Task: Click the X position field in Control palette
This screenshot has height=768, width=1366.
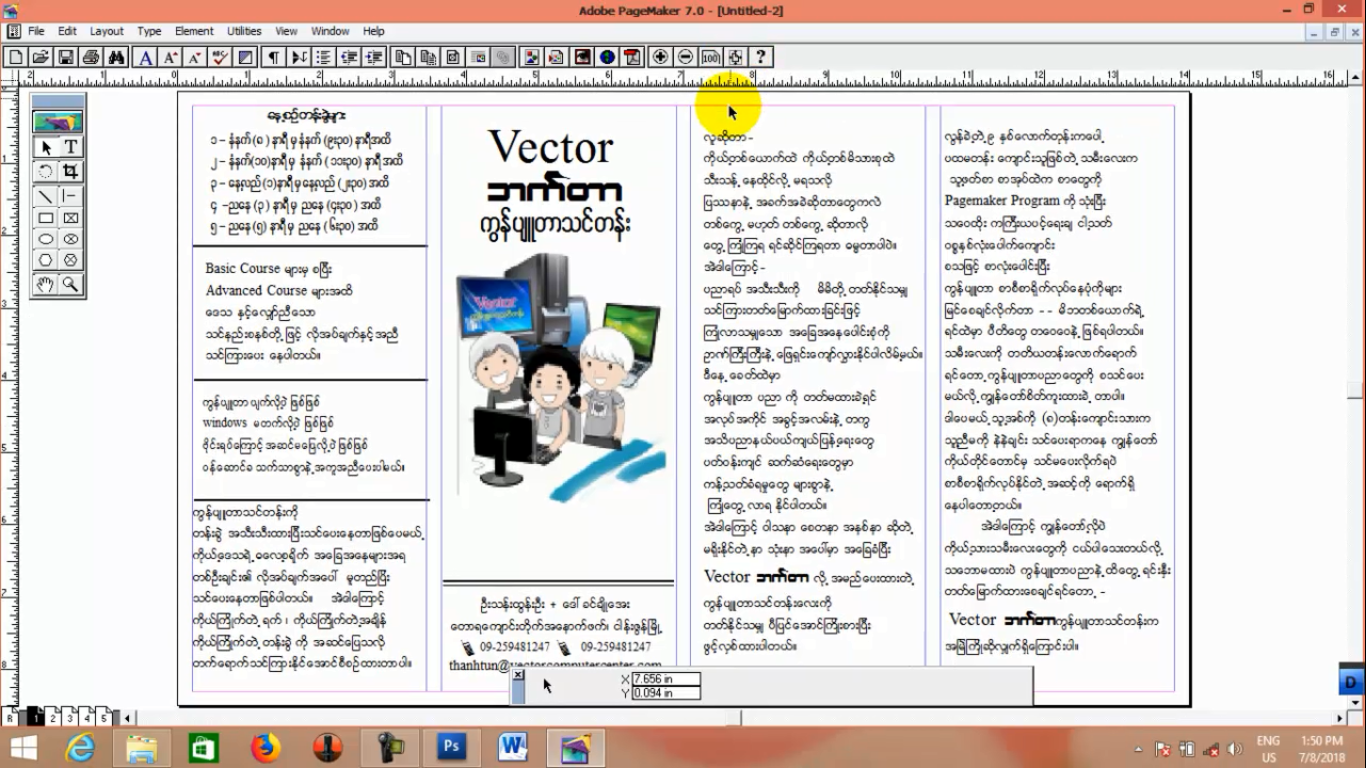Action: tap(666, 679)
